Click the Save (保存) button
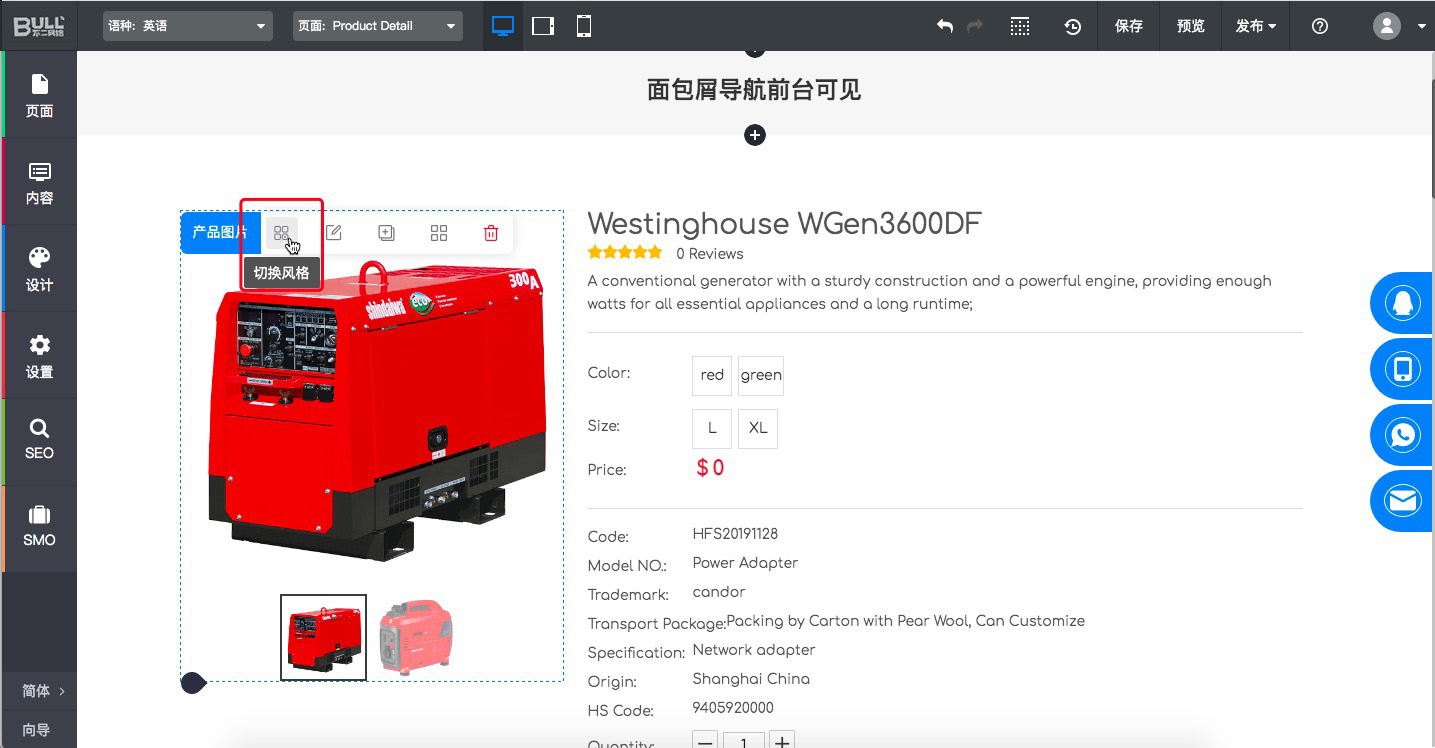Image resolution: width=1435 pixels, height=748 pixels. 1128,26
